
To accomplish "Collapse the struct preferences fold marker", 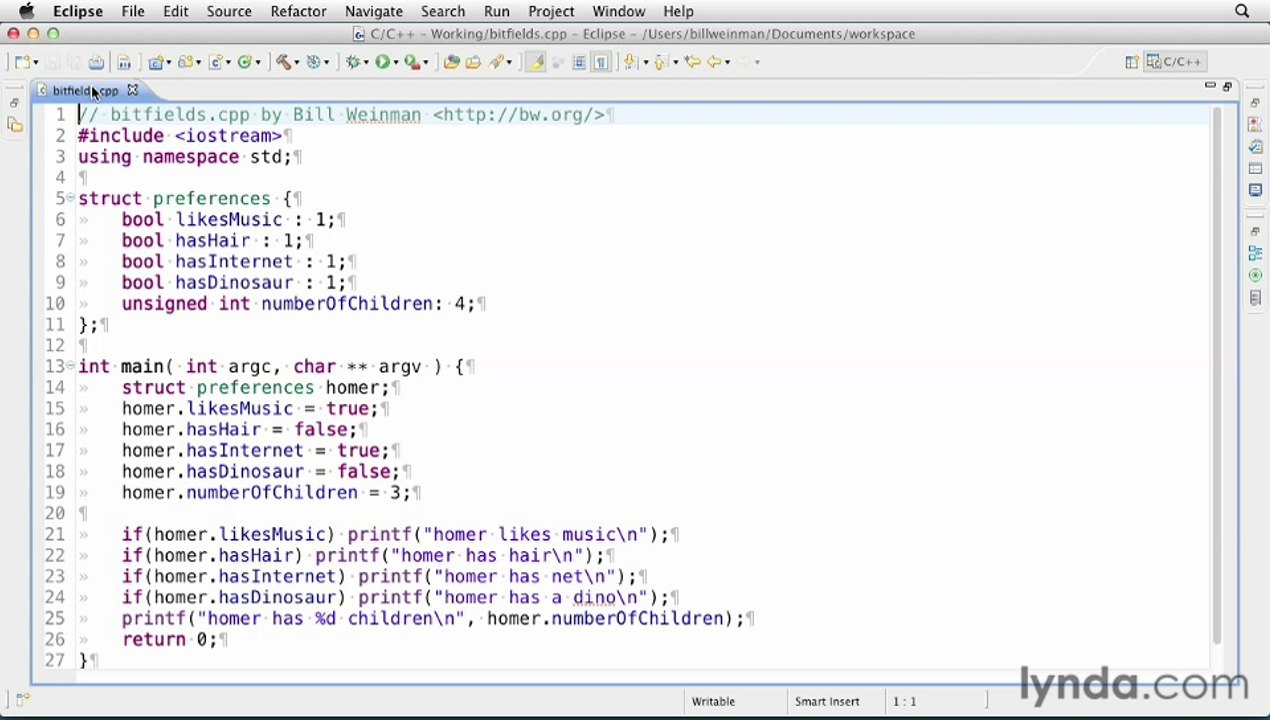I will click(70, 198).
